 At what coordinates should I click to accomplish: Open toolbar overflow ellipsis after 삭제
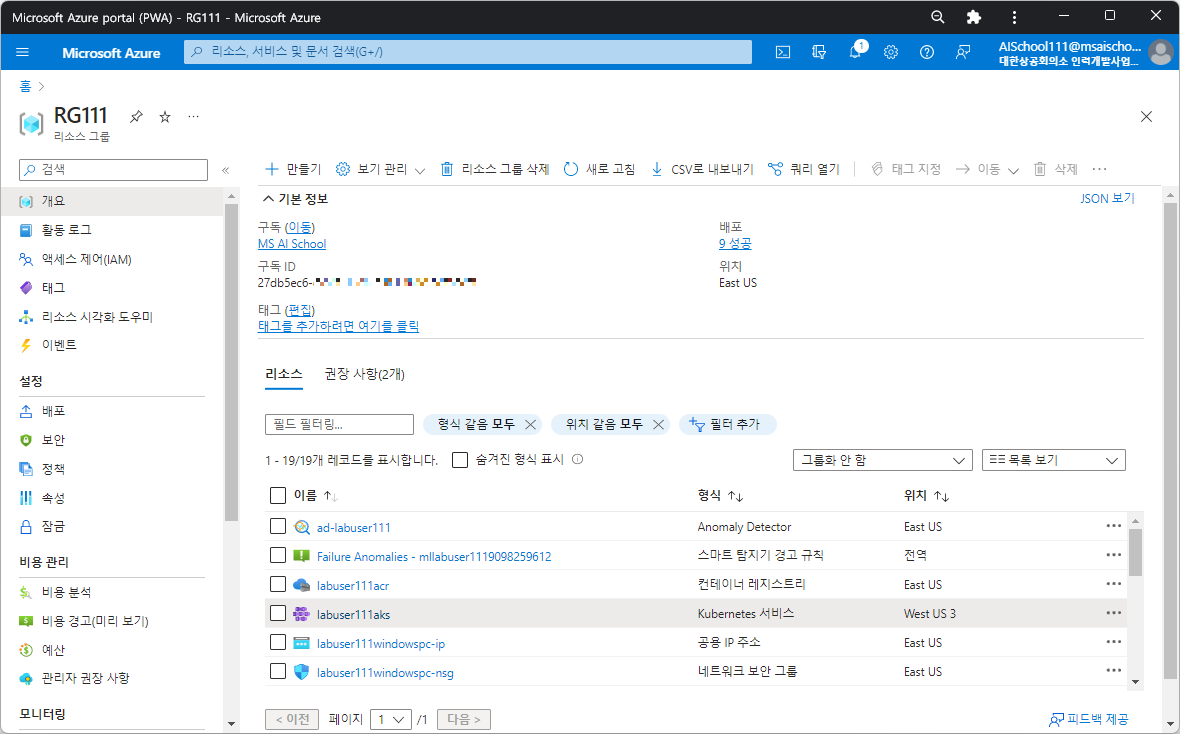click(x=1099, y=169)
